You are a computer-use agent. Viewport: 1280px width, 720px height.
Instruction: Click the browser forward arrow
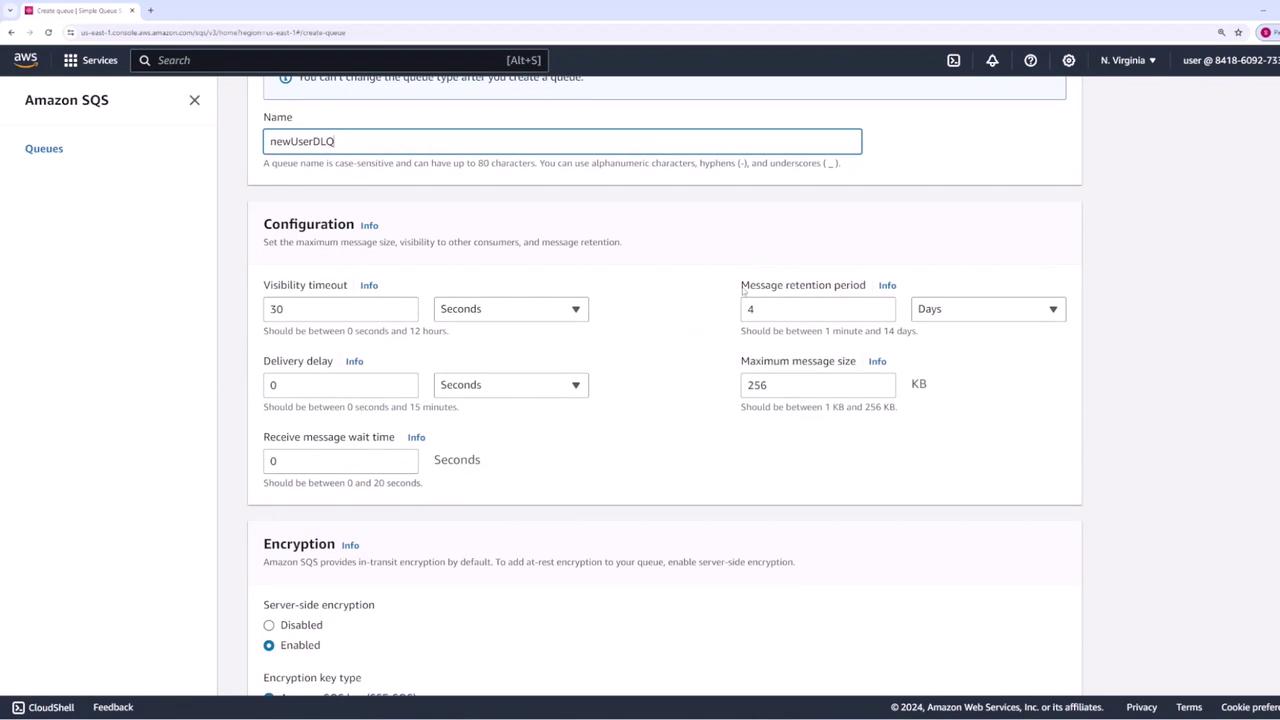pyautogui.click(x=29, y=32)
